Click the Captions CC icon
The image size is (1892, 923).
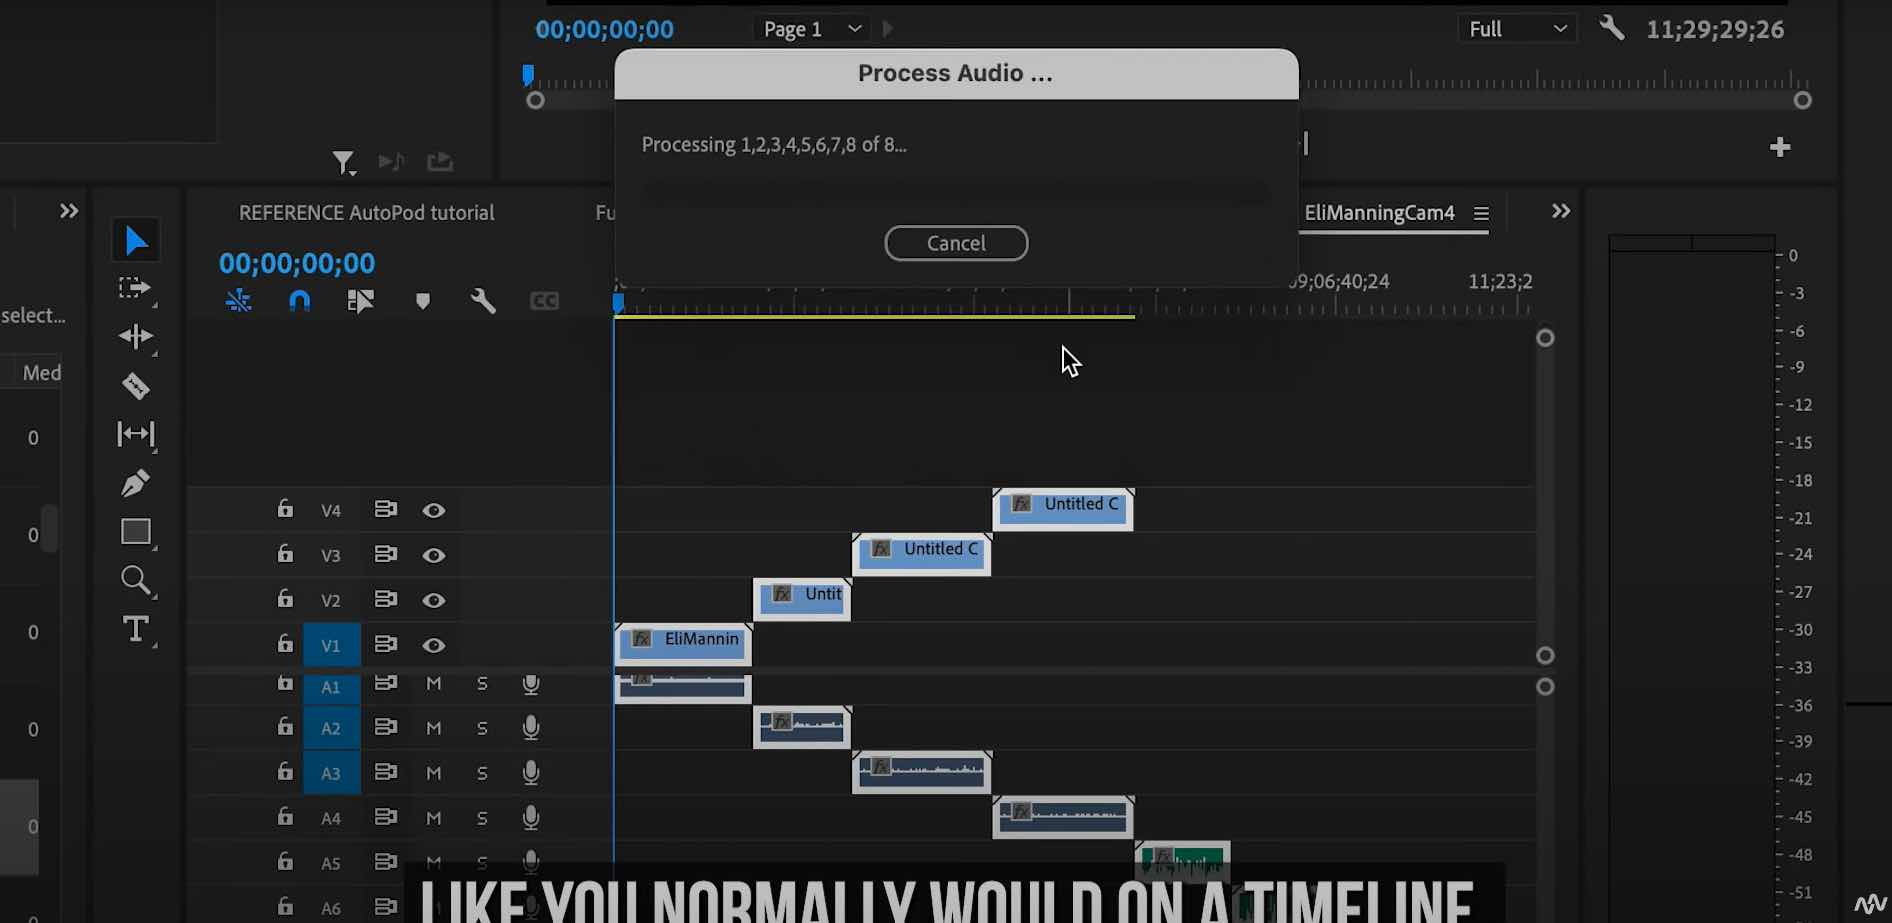[x=545, y=300]
